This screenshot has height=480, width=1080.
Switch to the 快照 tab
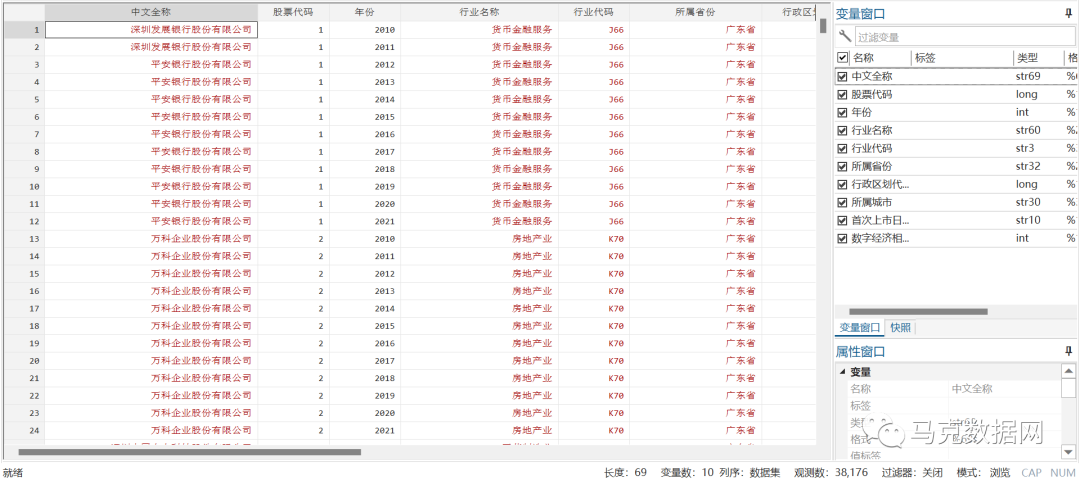[900, 328]
